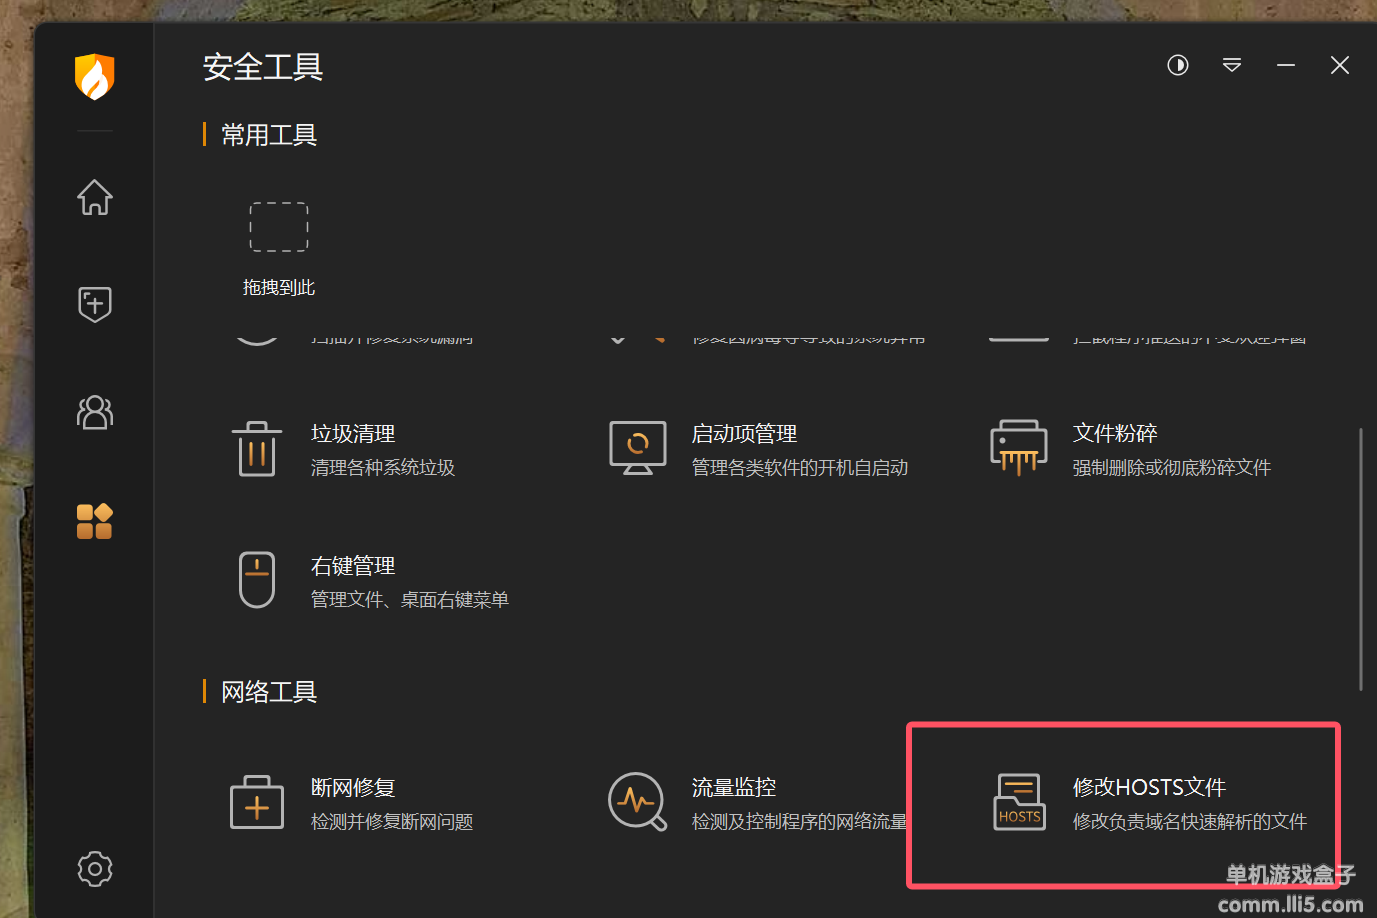Click description 检测及控制程序的网络流量
Viewport: 1377px width, 918px height.
click(799, 822)
